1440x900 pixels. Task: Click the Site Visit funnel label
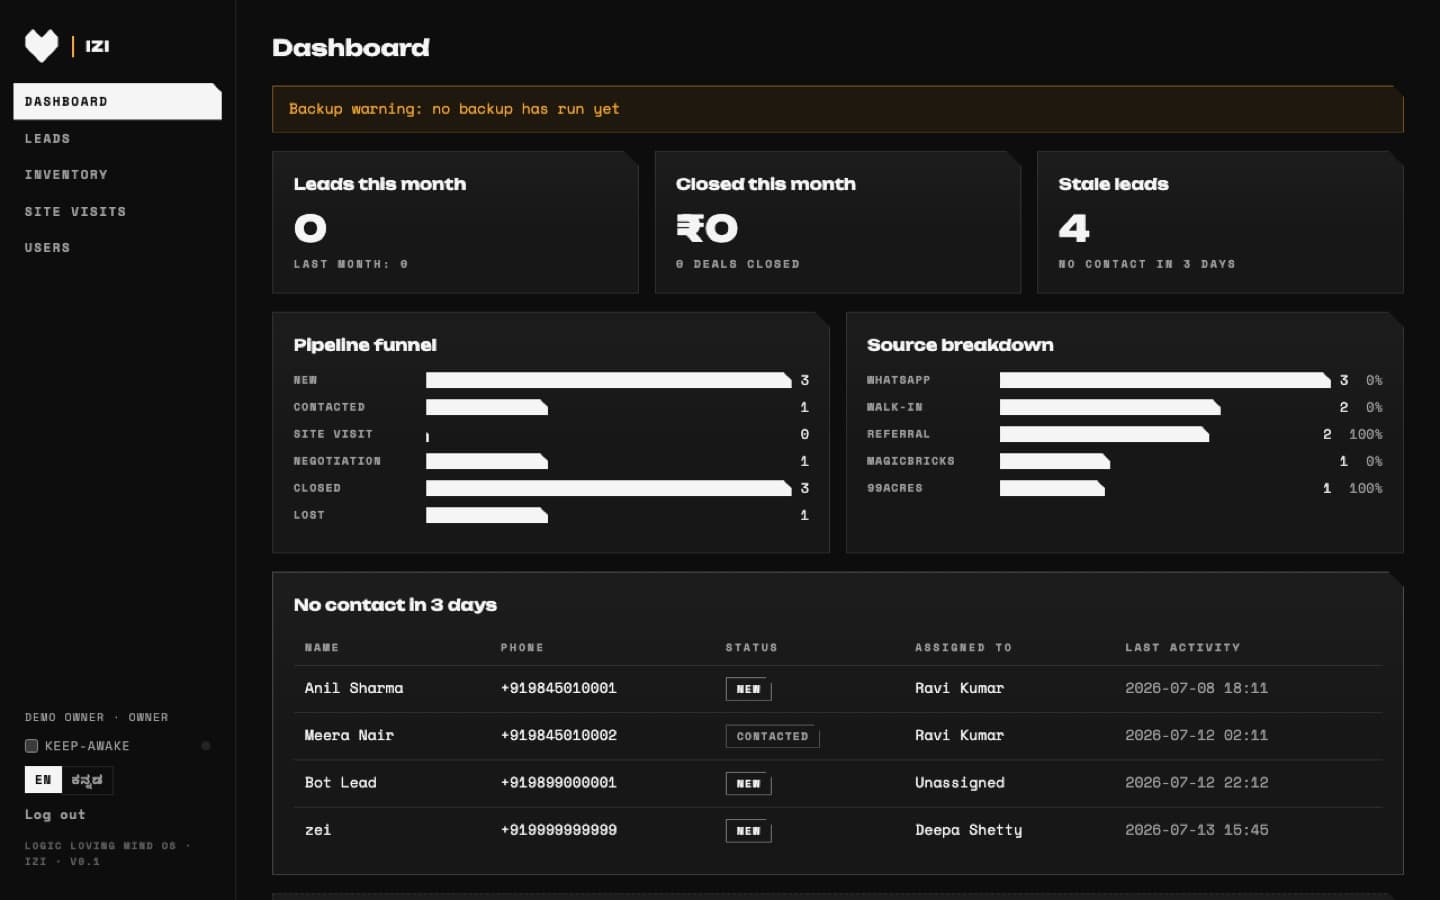tap(333, 434)
